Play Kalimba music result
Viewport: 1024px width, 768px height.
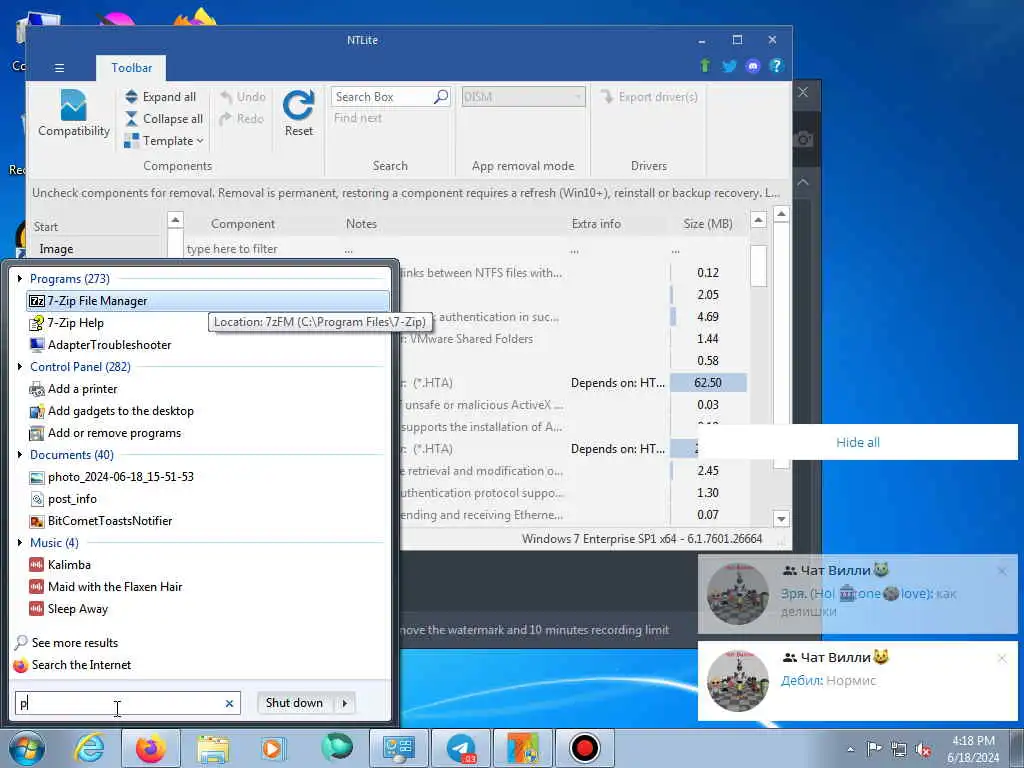click(60, 565)
